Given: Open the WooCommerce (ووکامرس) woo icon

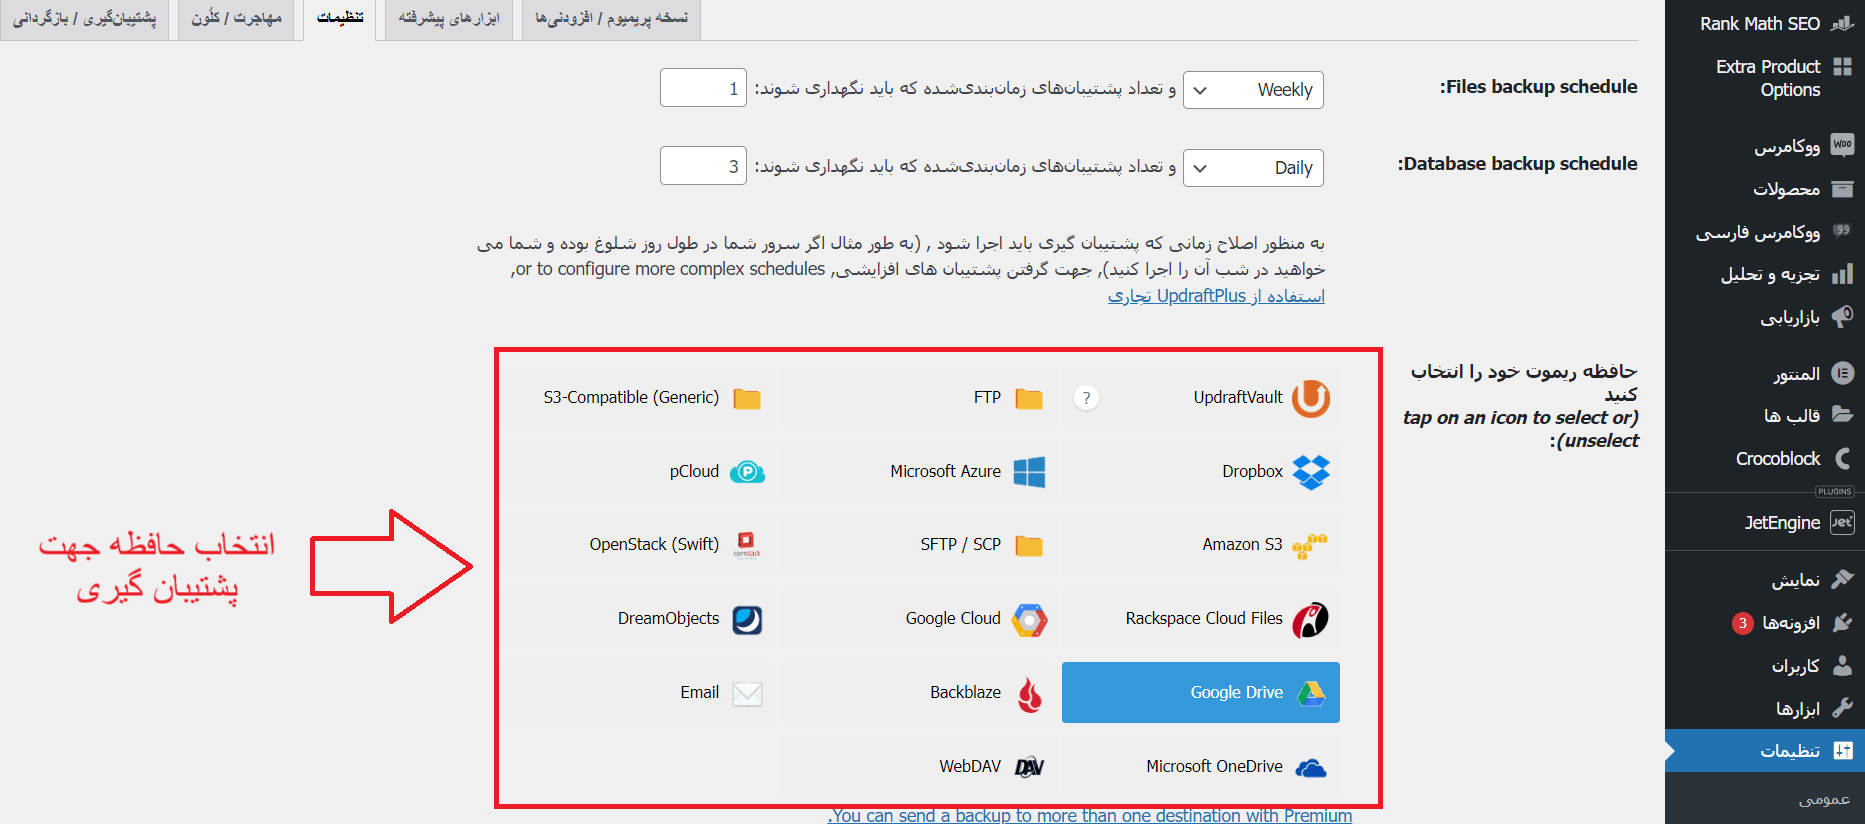Looking at the screenshot, I should click(1842, 145).
